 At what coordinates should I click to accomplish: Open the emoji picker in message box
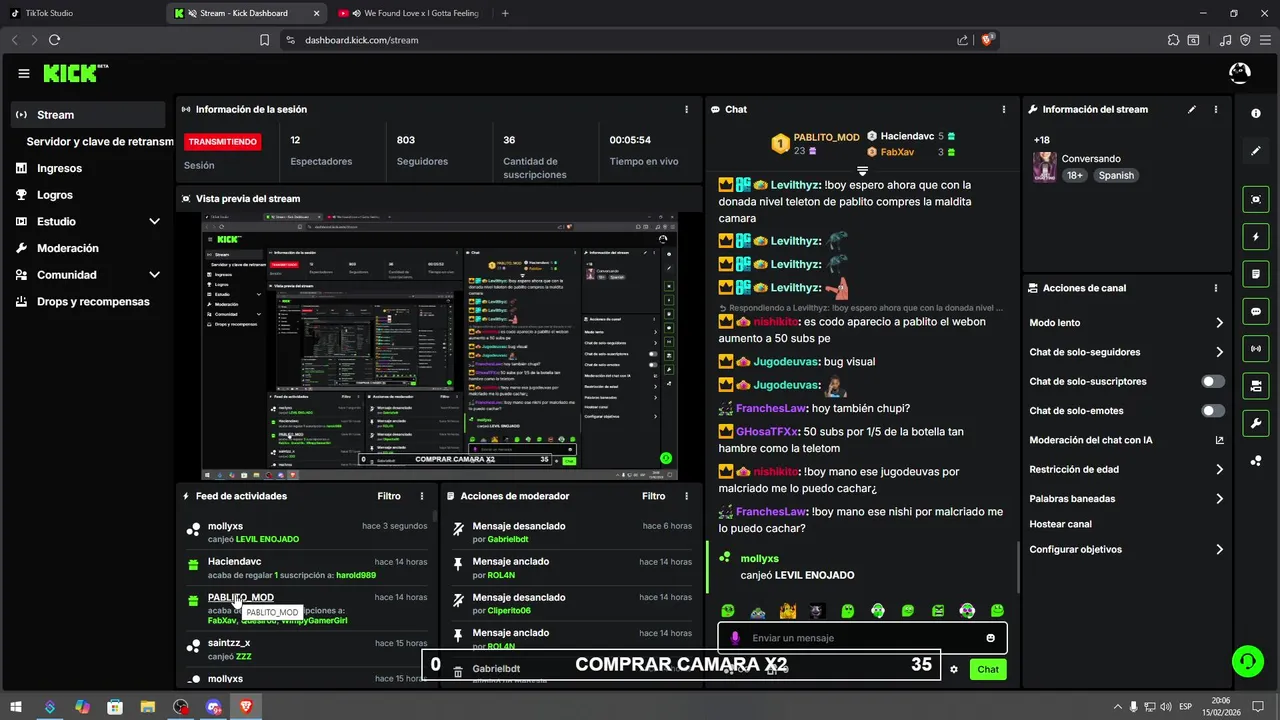tap(990, 638)
